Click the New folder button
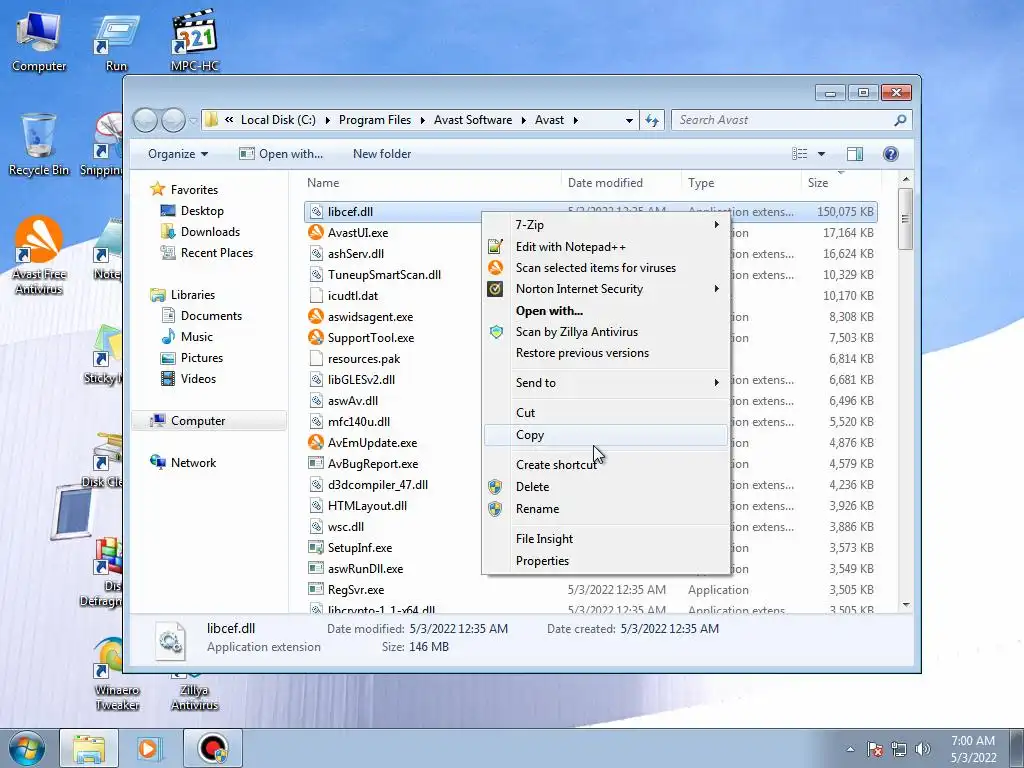This screenshot has height=768, width=1024. click(382, 153)
